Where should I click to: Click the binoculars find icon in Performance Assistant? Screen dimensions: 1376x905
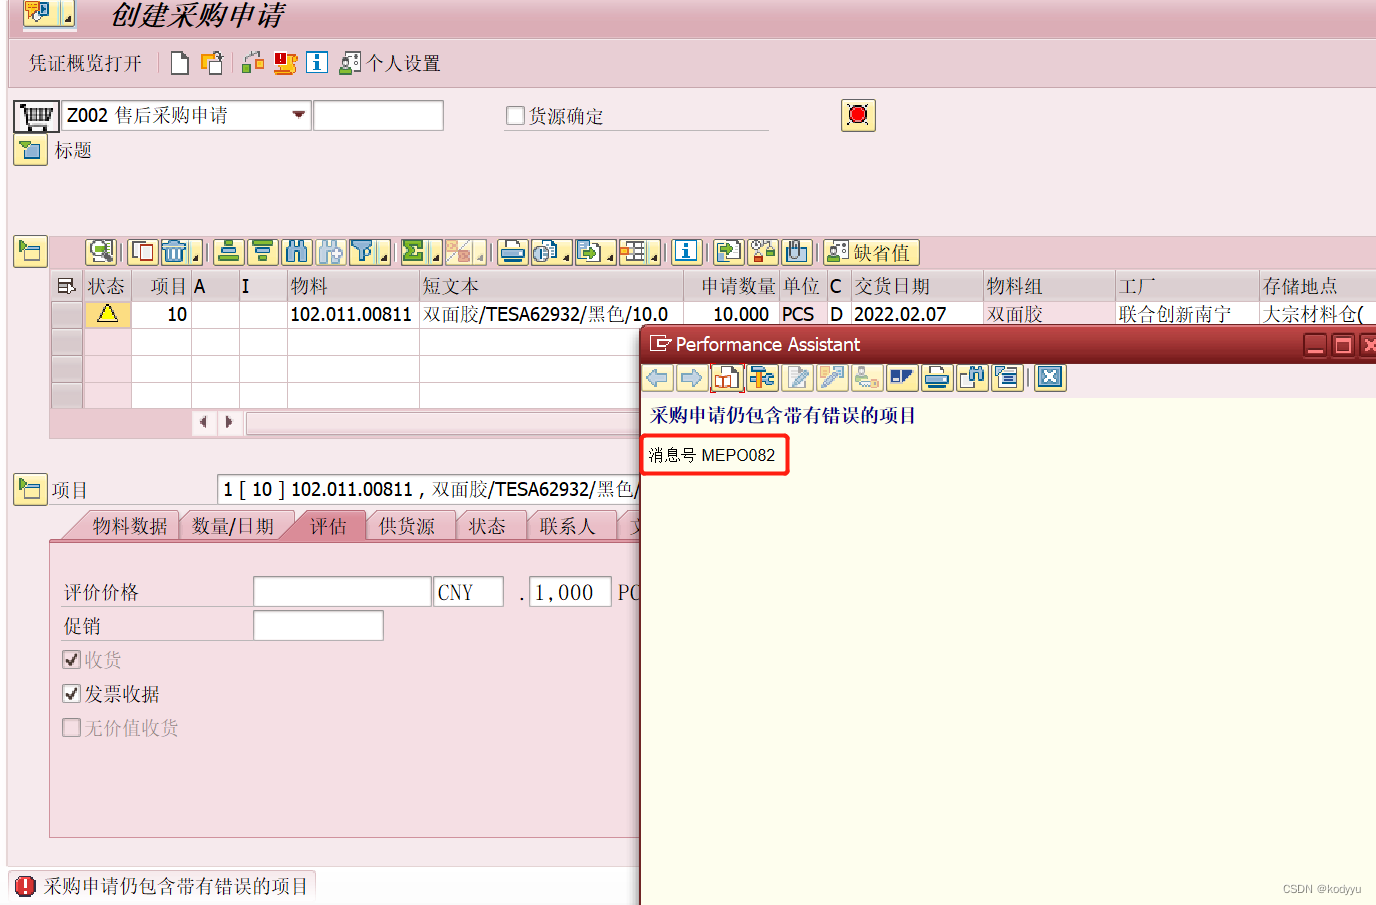tap(972, 377)
